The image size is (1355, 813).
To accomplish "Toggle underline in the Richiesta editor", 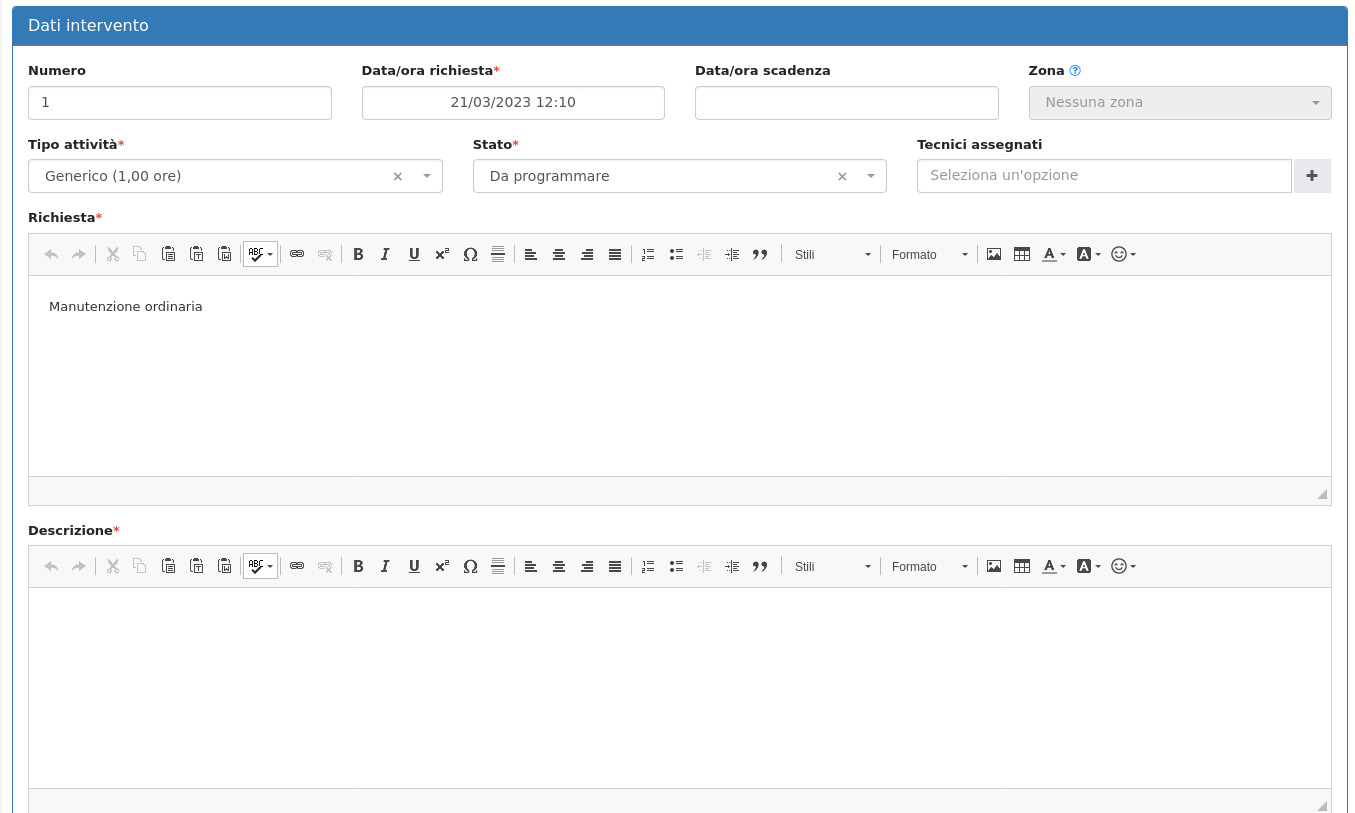I will [x=414, y=255].
